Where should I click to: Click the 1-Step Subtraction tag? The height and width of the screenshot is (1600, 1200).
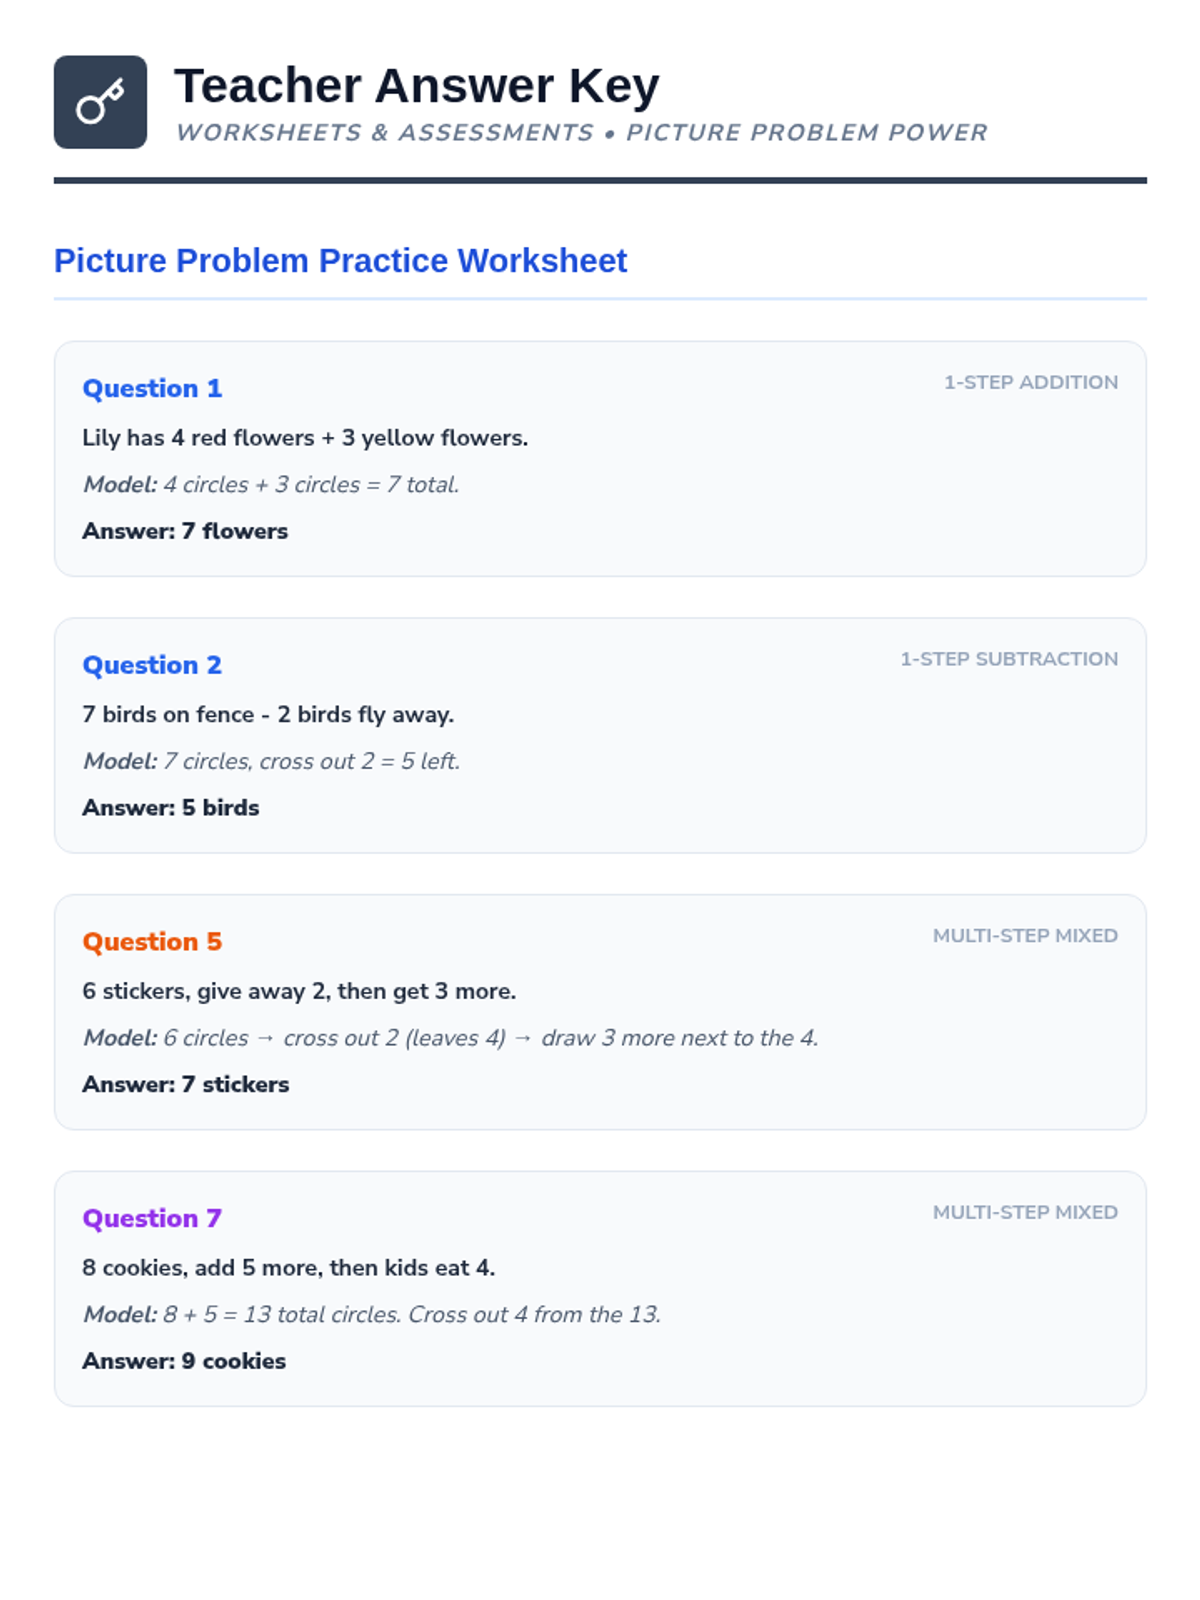click(x=1008, y=659)
